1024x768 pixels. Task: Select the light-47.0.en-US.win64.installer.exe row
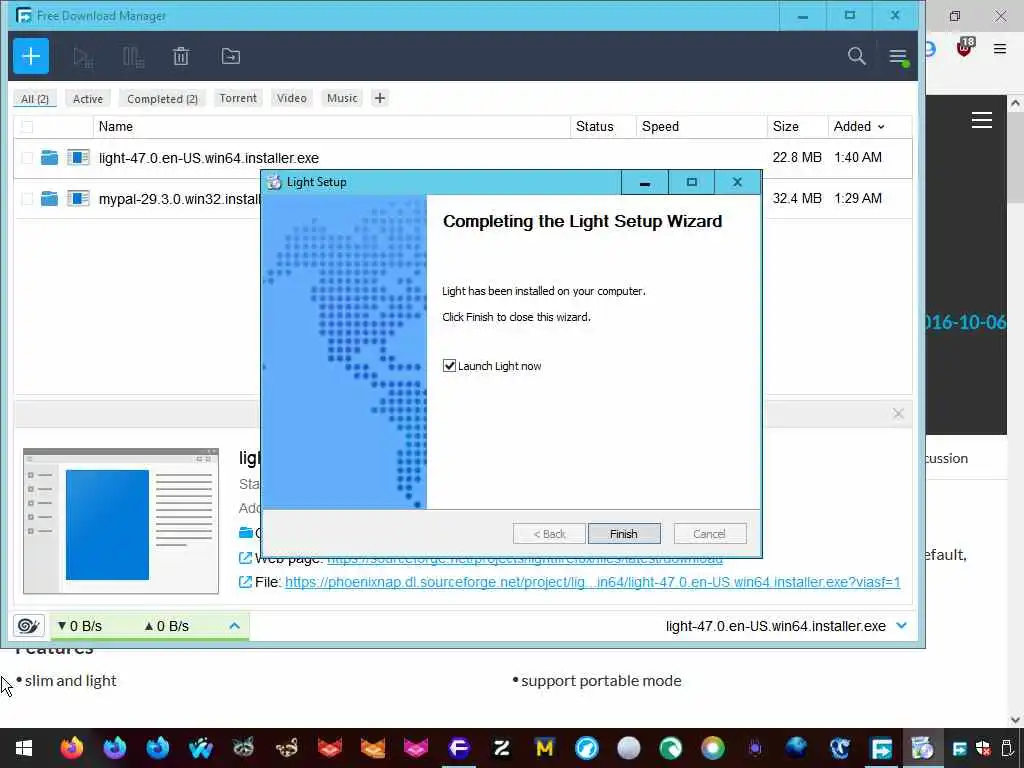tap(462, 157)
